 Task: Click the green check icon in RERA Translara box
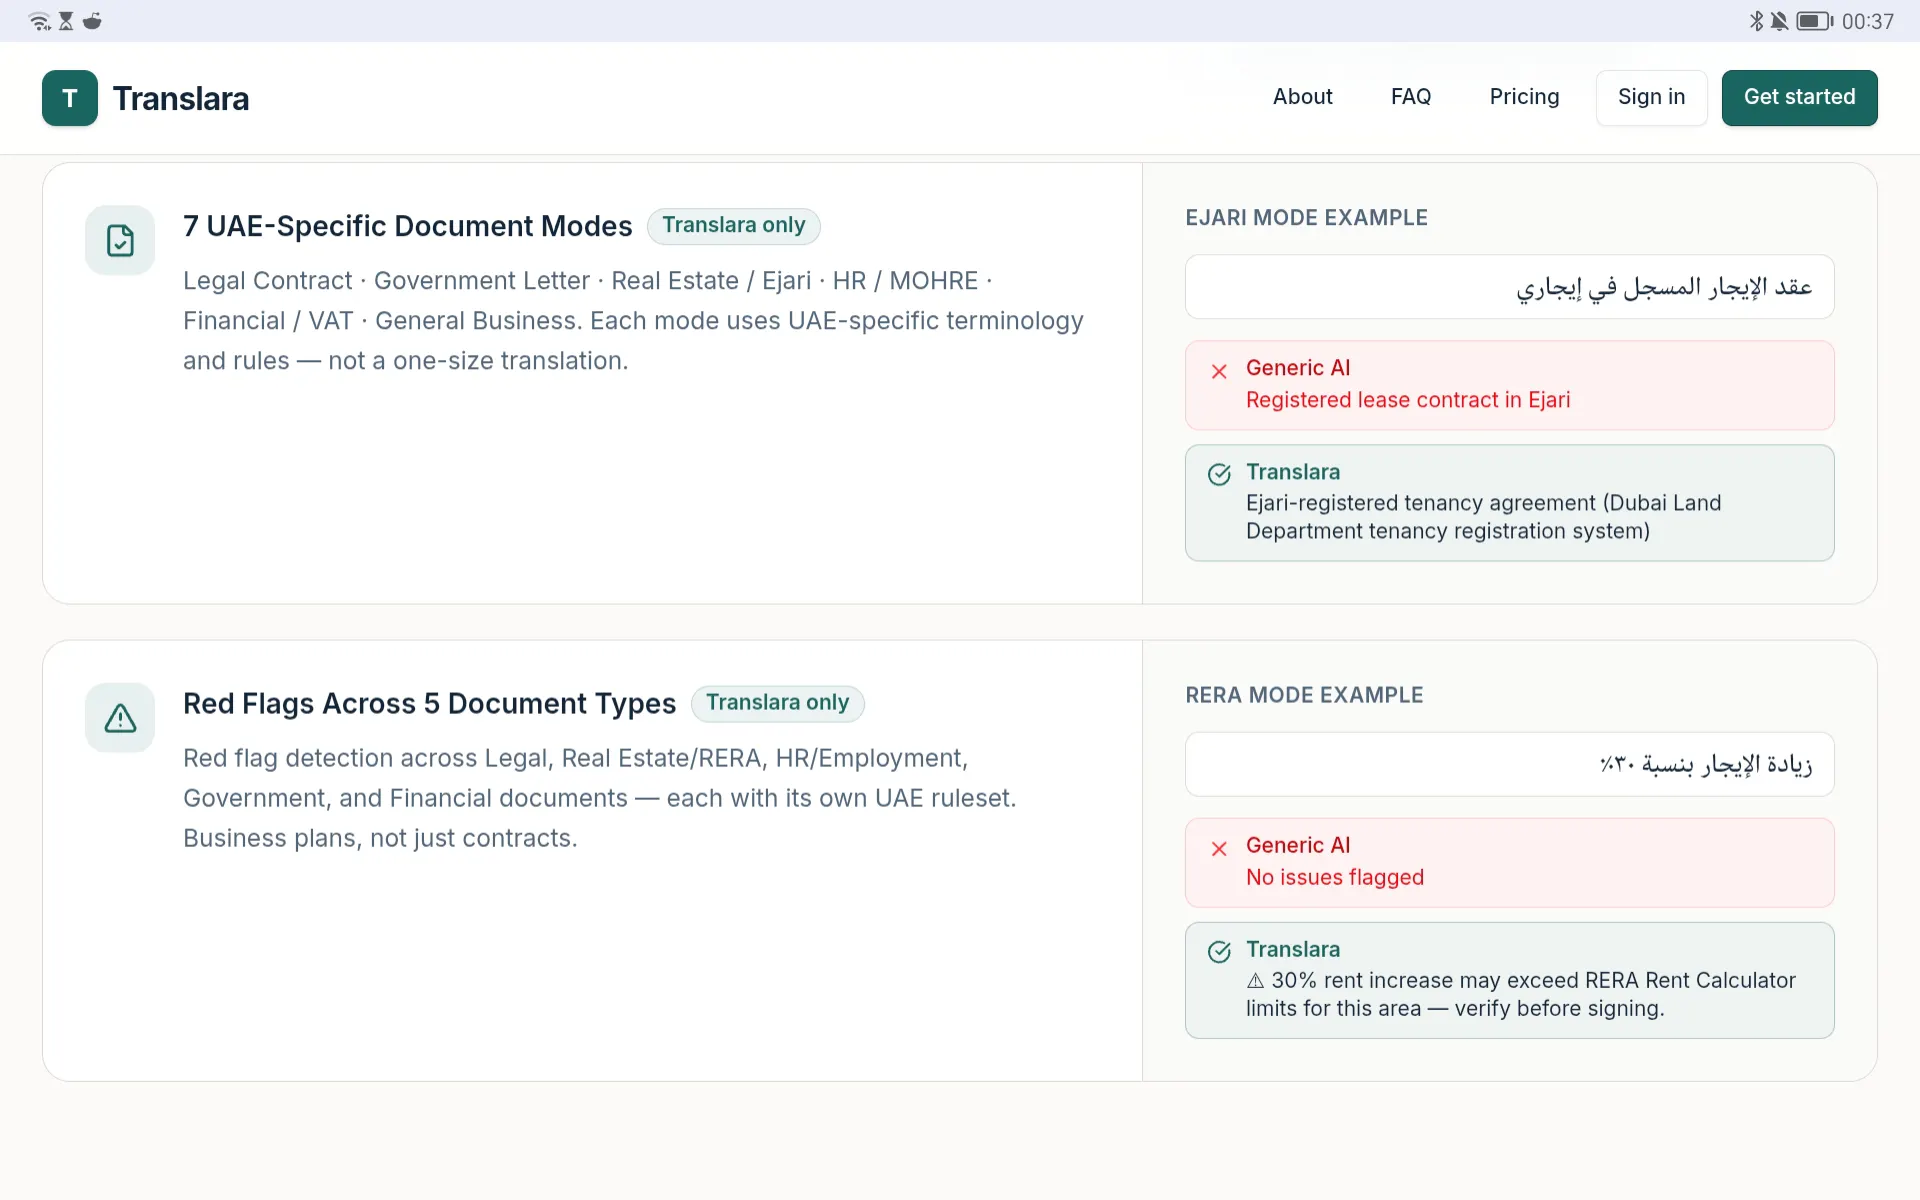[1219, 952]
